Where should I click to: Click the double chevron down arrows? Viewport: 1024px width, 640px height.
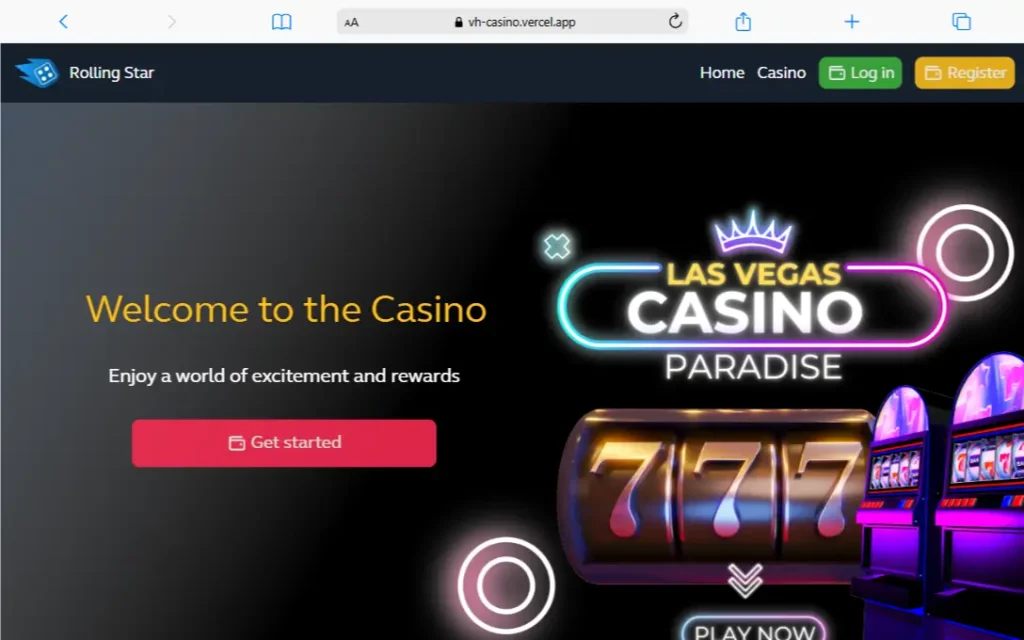click(x=745, y=580)
